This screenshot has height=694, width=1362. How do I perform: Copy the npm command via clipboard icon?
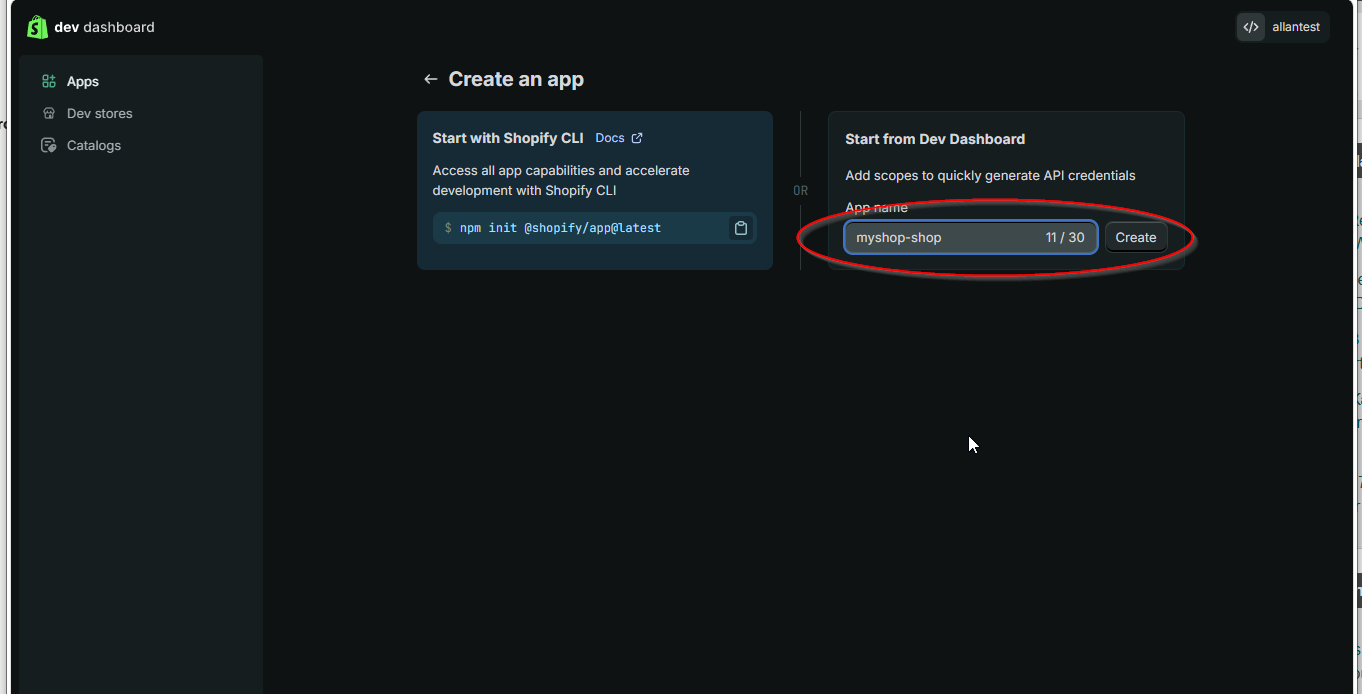740,228
